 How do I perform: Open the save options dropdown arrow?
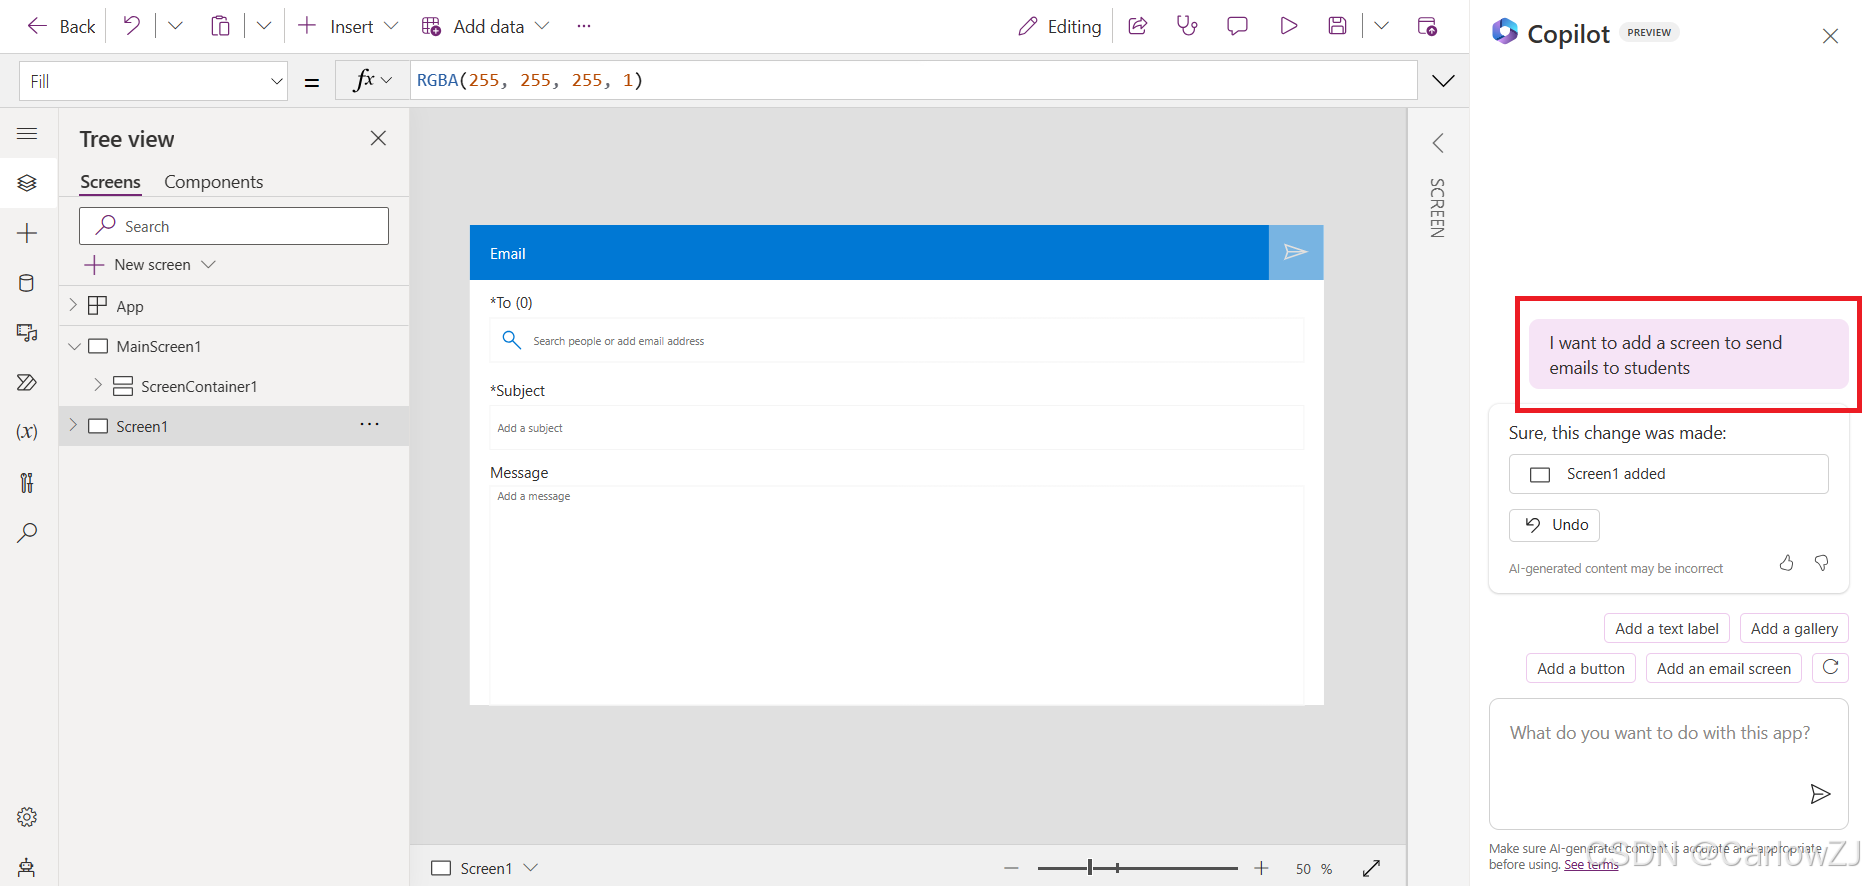1381,26
